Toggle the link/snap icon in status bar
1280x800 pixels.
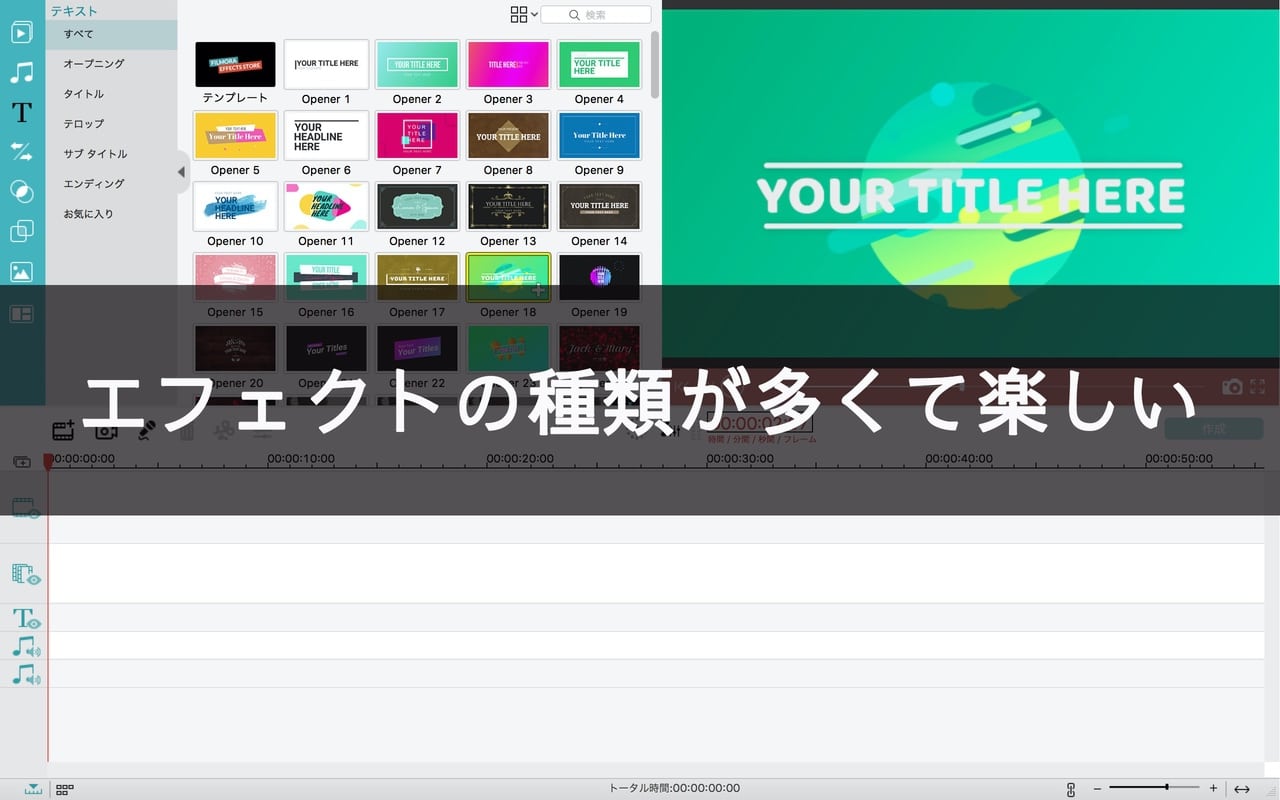click(x=1071, y=789)
